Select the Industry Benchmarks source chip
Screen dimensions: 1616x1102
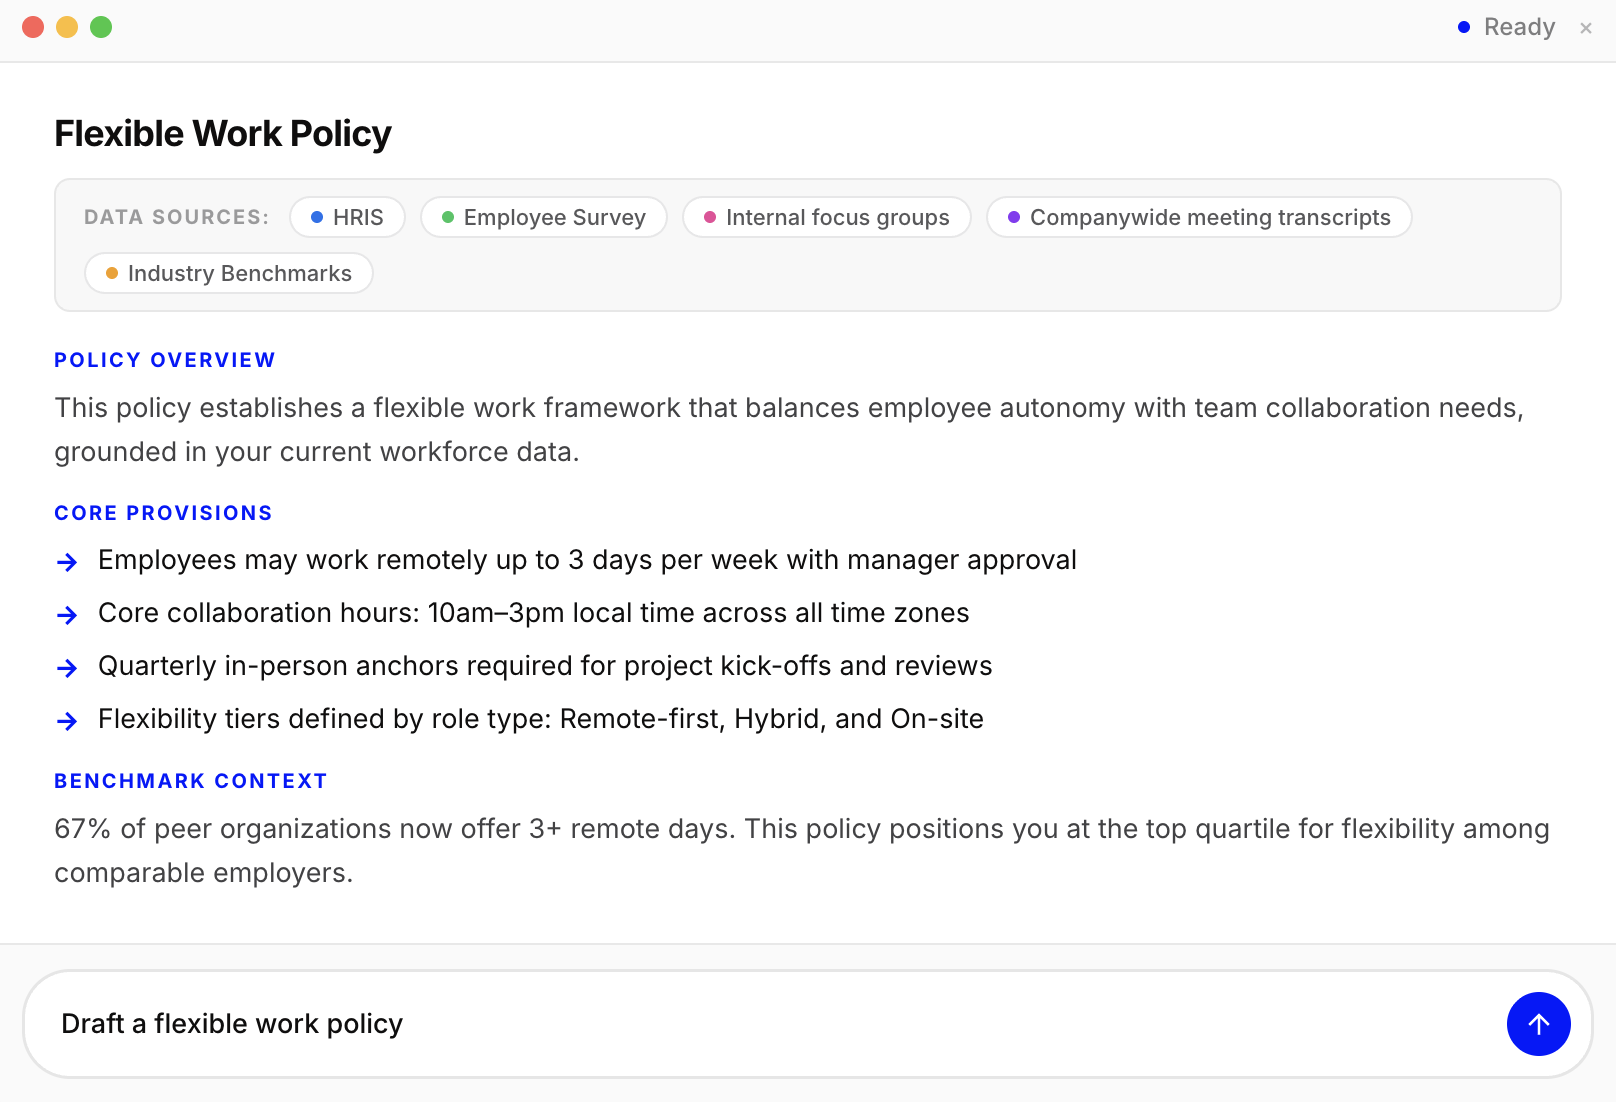(x=229, y=273)
